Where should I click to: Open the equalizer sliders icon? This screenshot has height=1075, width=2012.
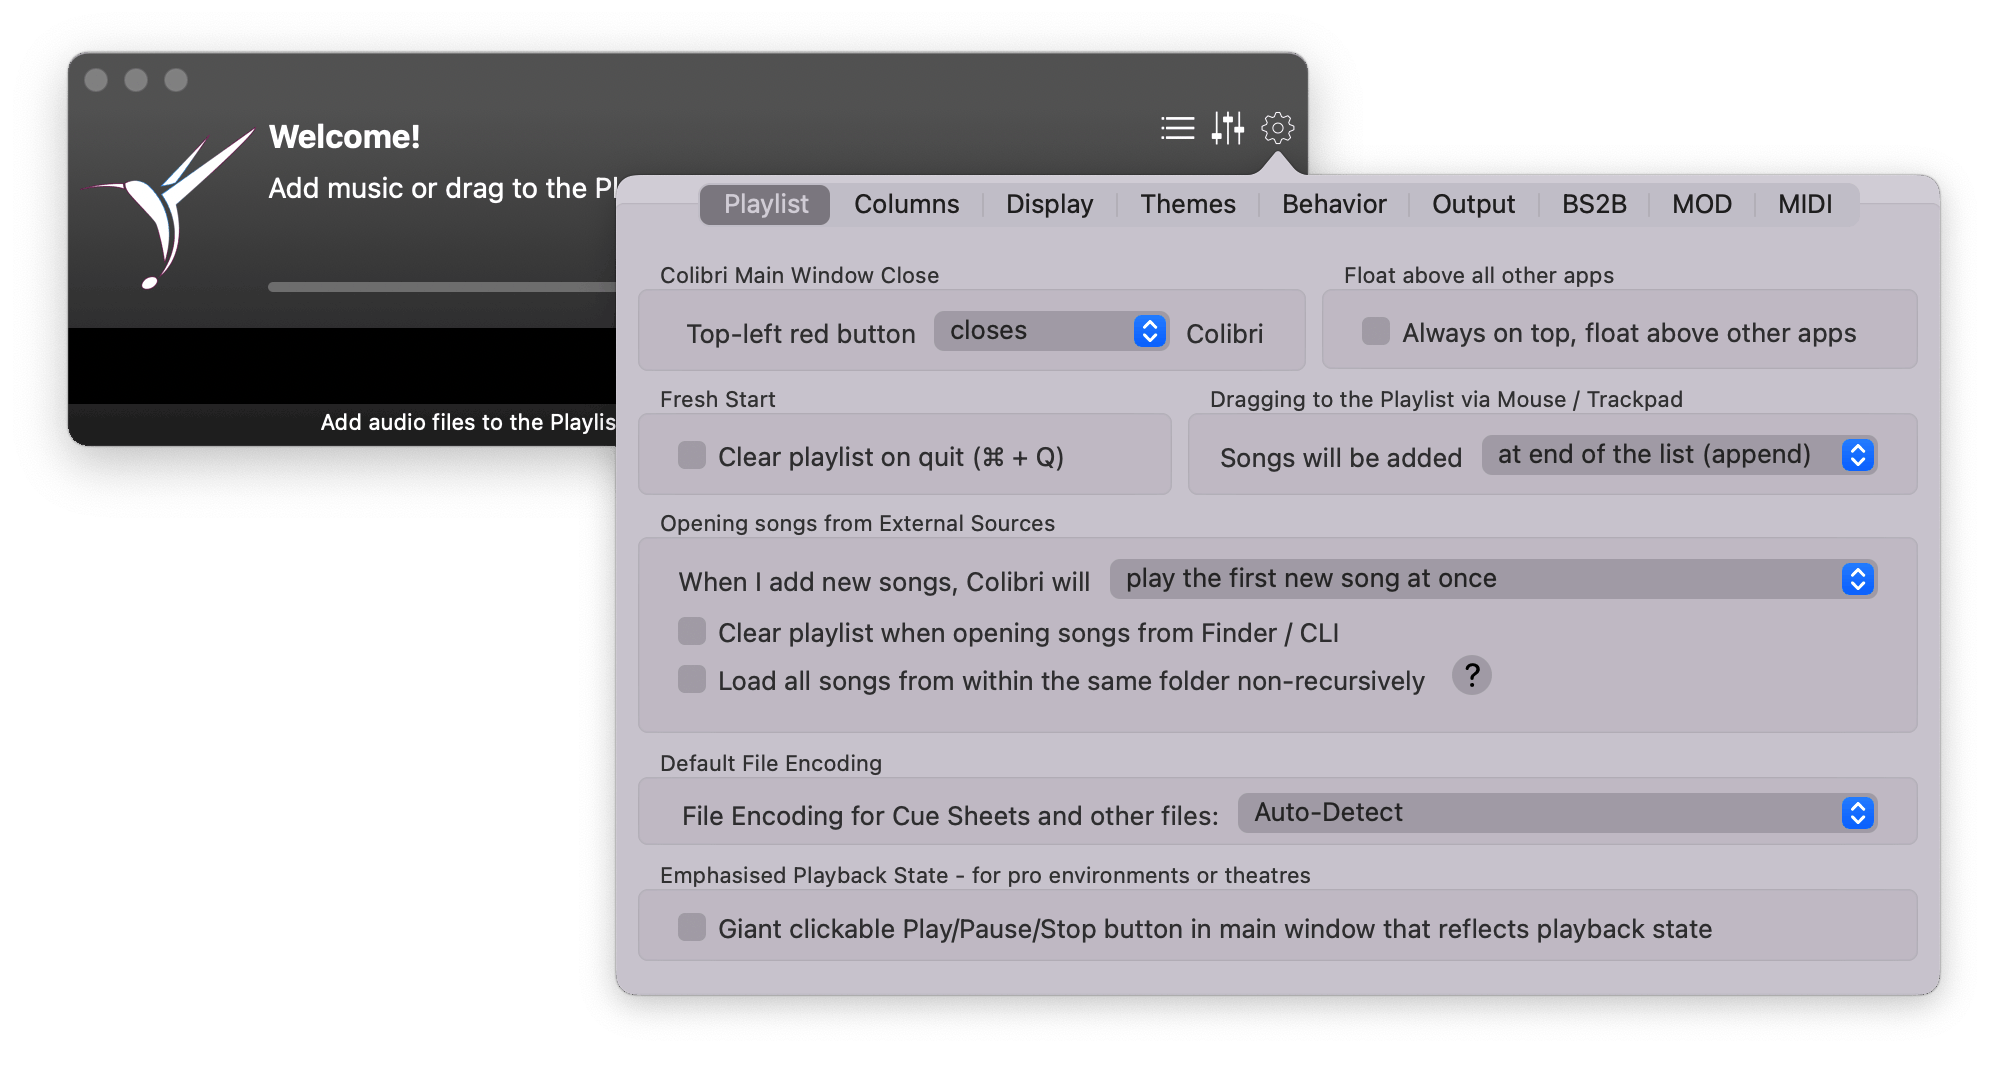pyautogui.click(x=1228, y=128)
